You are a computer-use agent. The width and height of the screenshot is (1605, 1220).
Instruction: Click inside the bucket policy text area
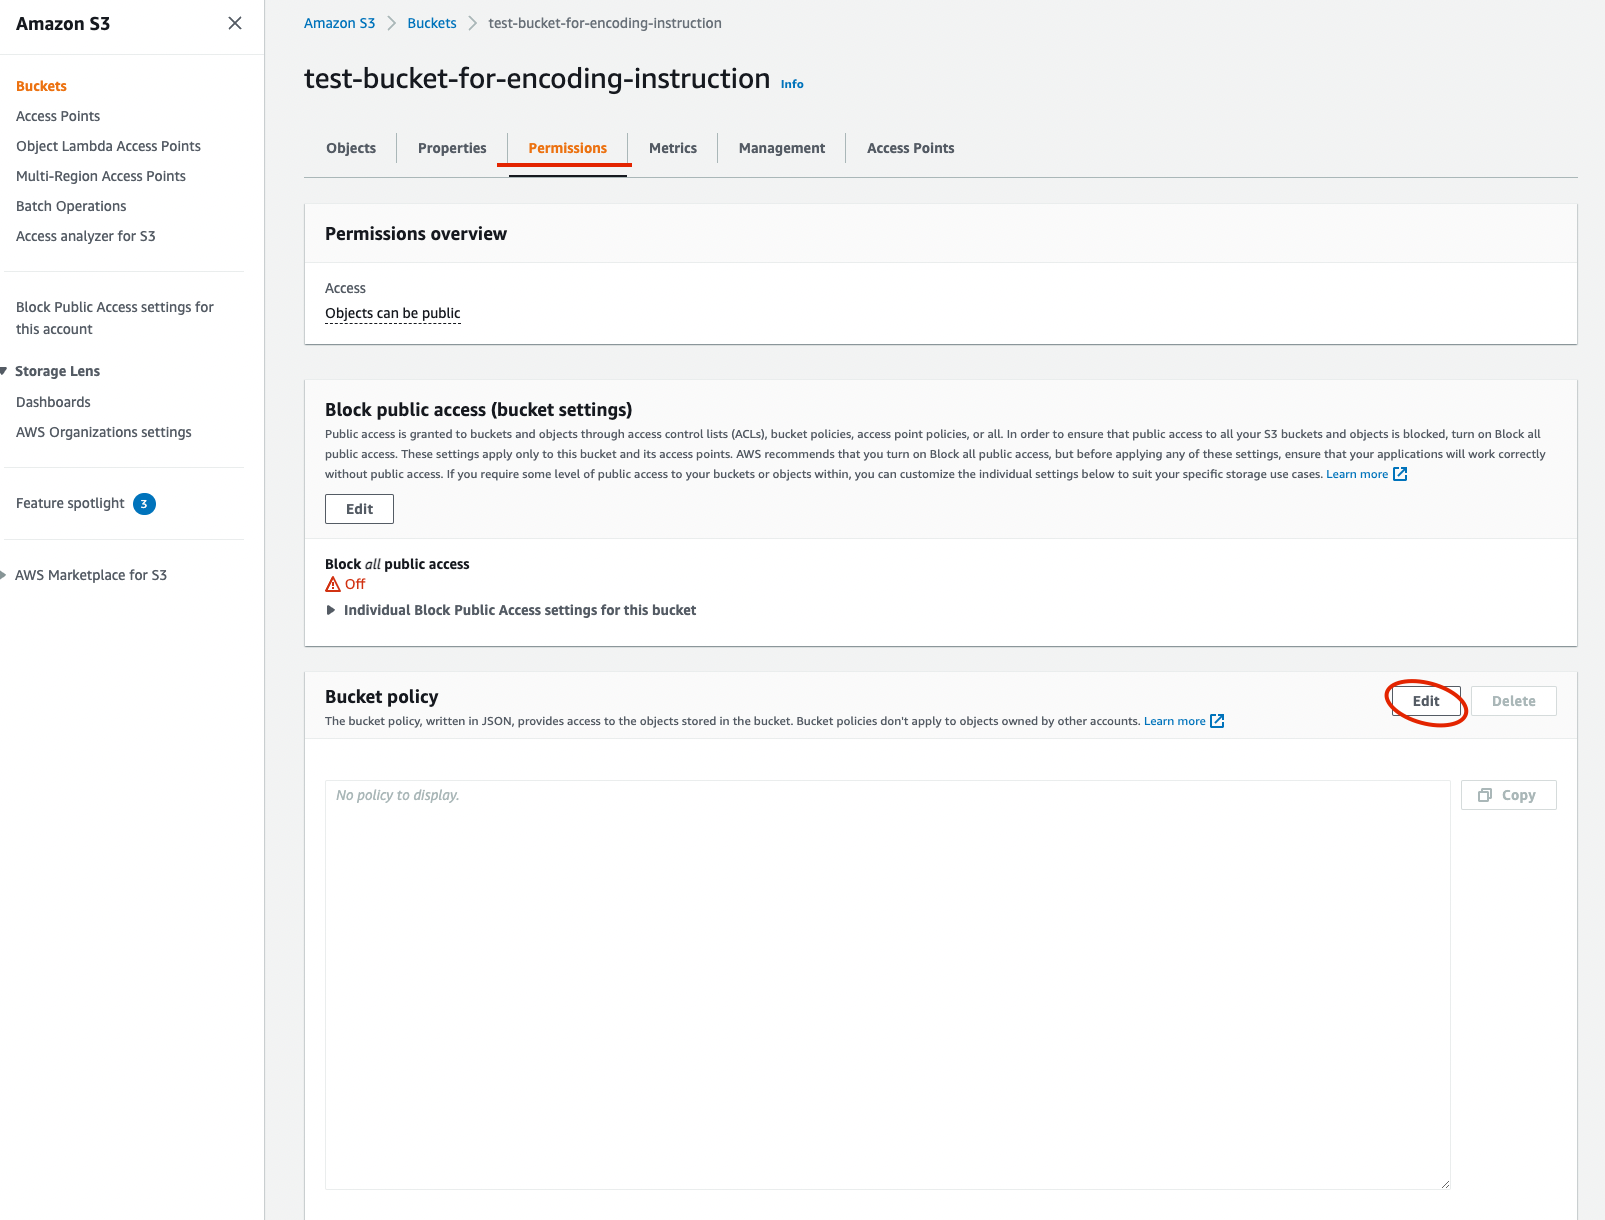point(887,985)
